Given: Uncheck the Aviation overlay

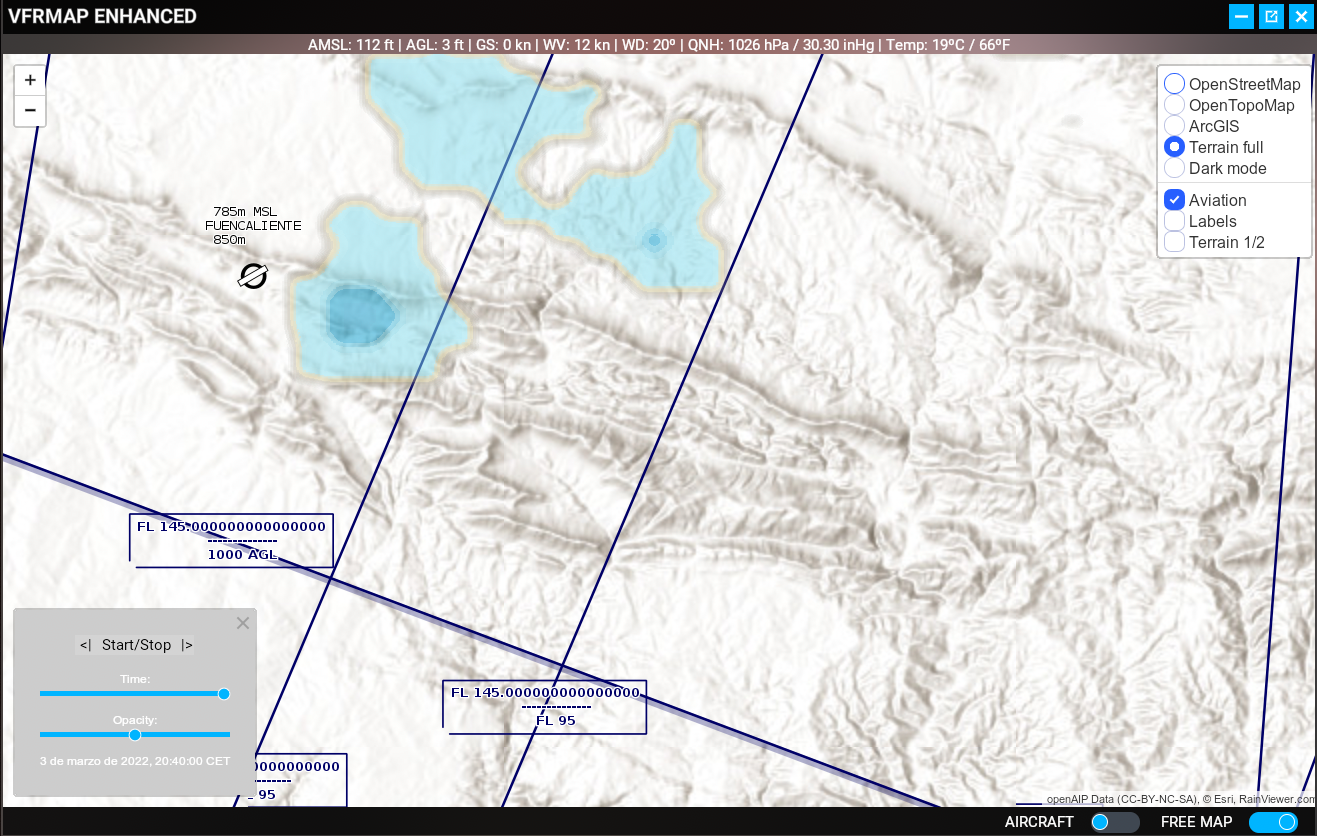Looking at the screenshot, I should pyautogui.click(x=1175, y=200).
